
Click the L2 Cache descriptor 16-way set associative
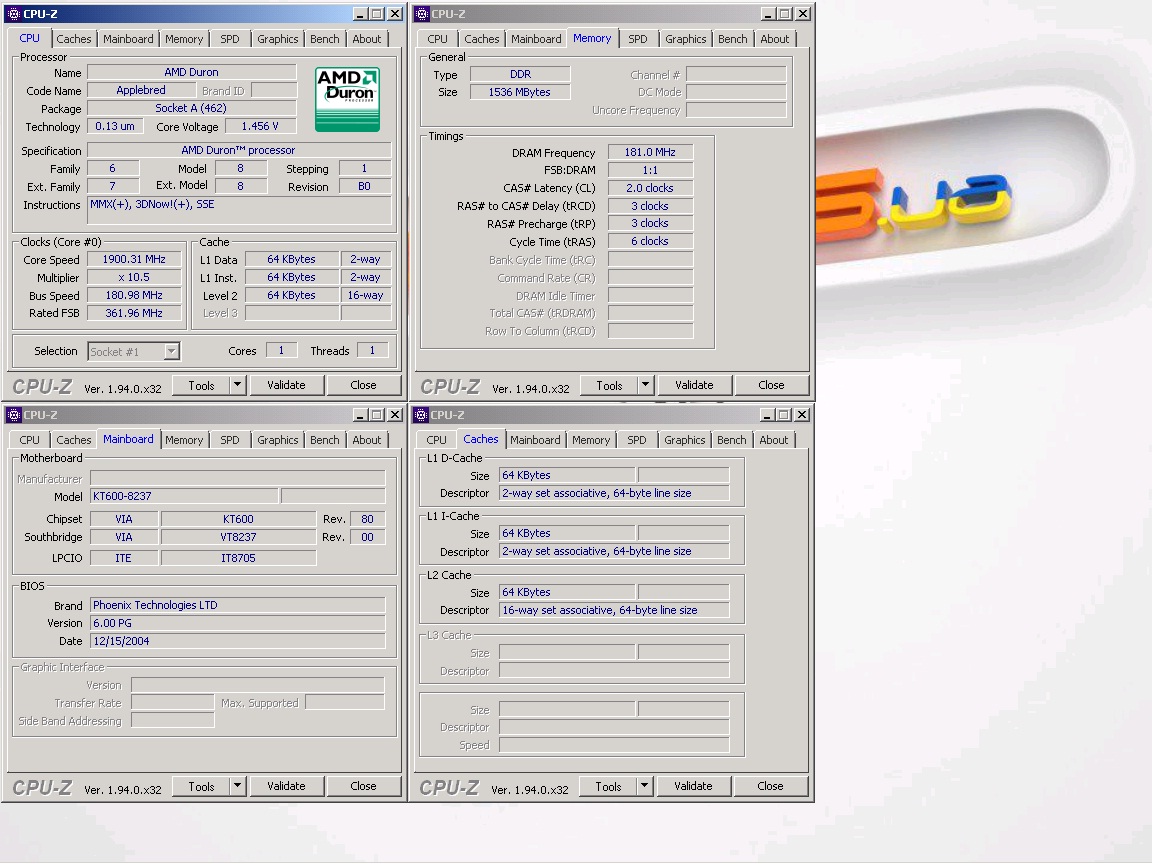[x=614, y=610]
